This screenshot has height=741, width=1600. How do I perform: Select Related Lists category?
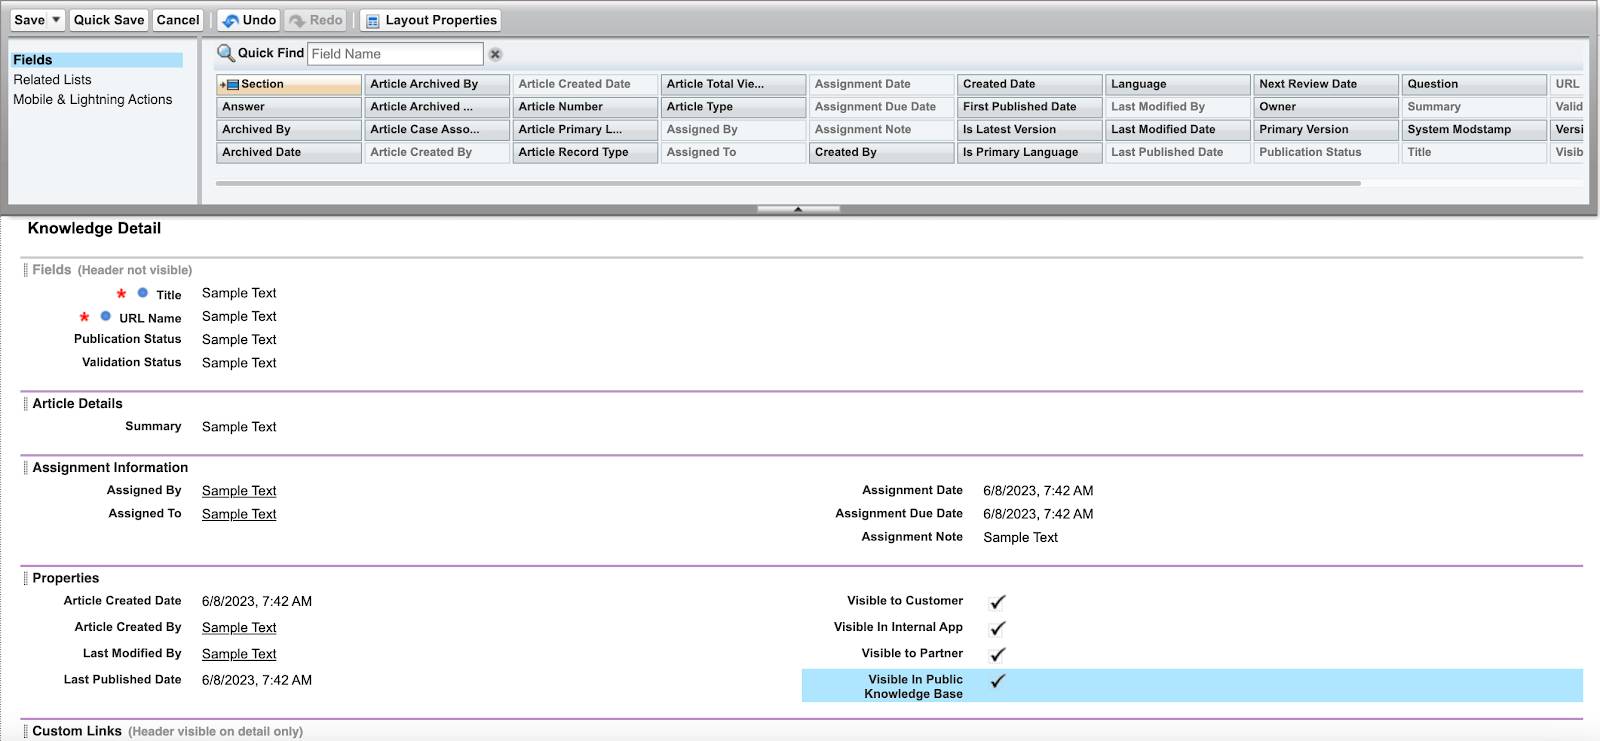[x=52, y=80]
